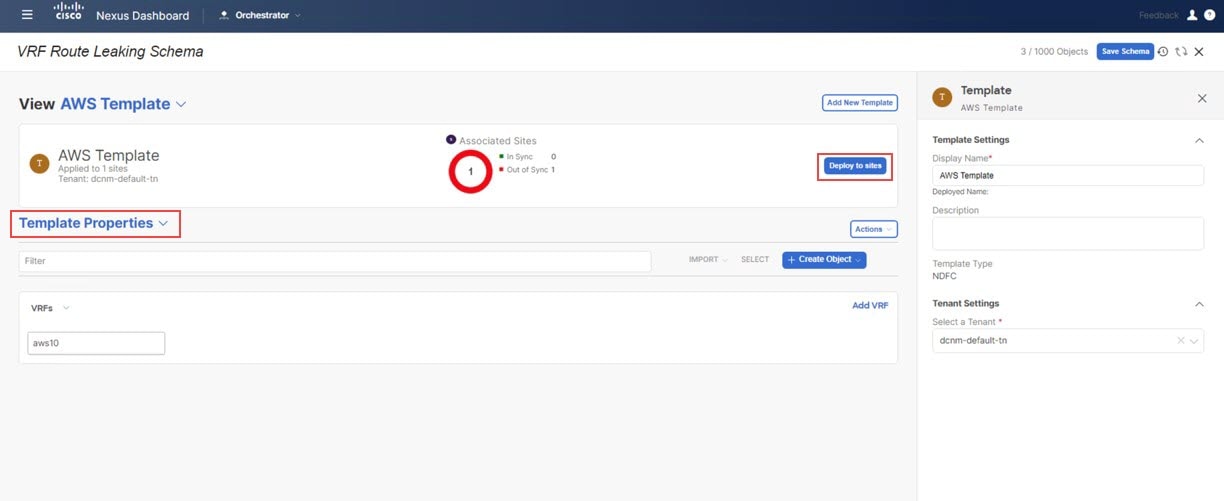Click the 'Out of Sync 1' legend entry
The width and height of the screenshot is (1224, 501).
pos(527,169)
